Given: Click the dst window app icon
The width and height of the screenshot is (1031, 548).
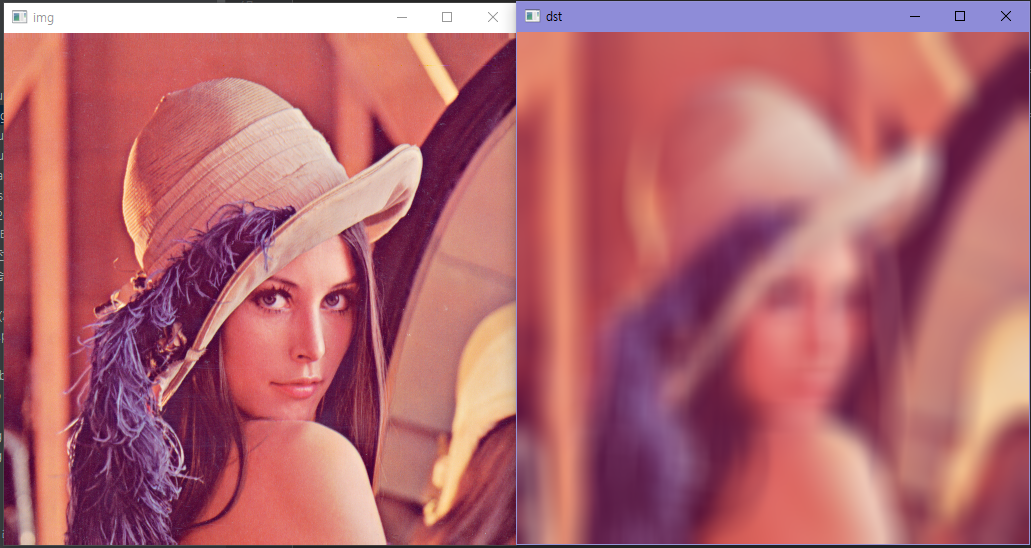Looking at the screenshot, I should (x=533, y=16).
